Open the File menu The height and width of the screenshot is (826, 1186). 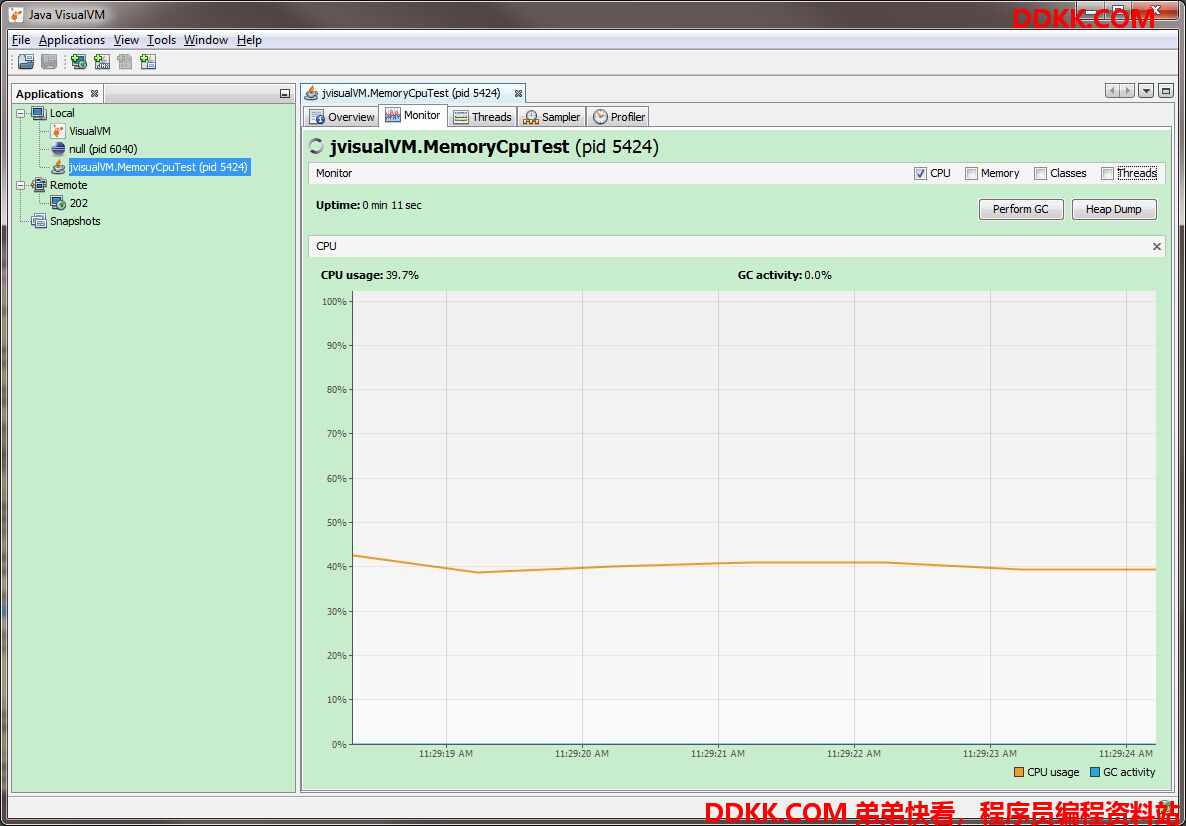[x=21, y=40]
